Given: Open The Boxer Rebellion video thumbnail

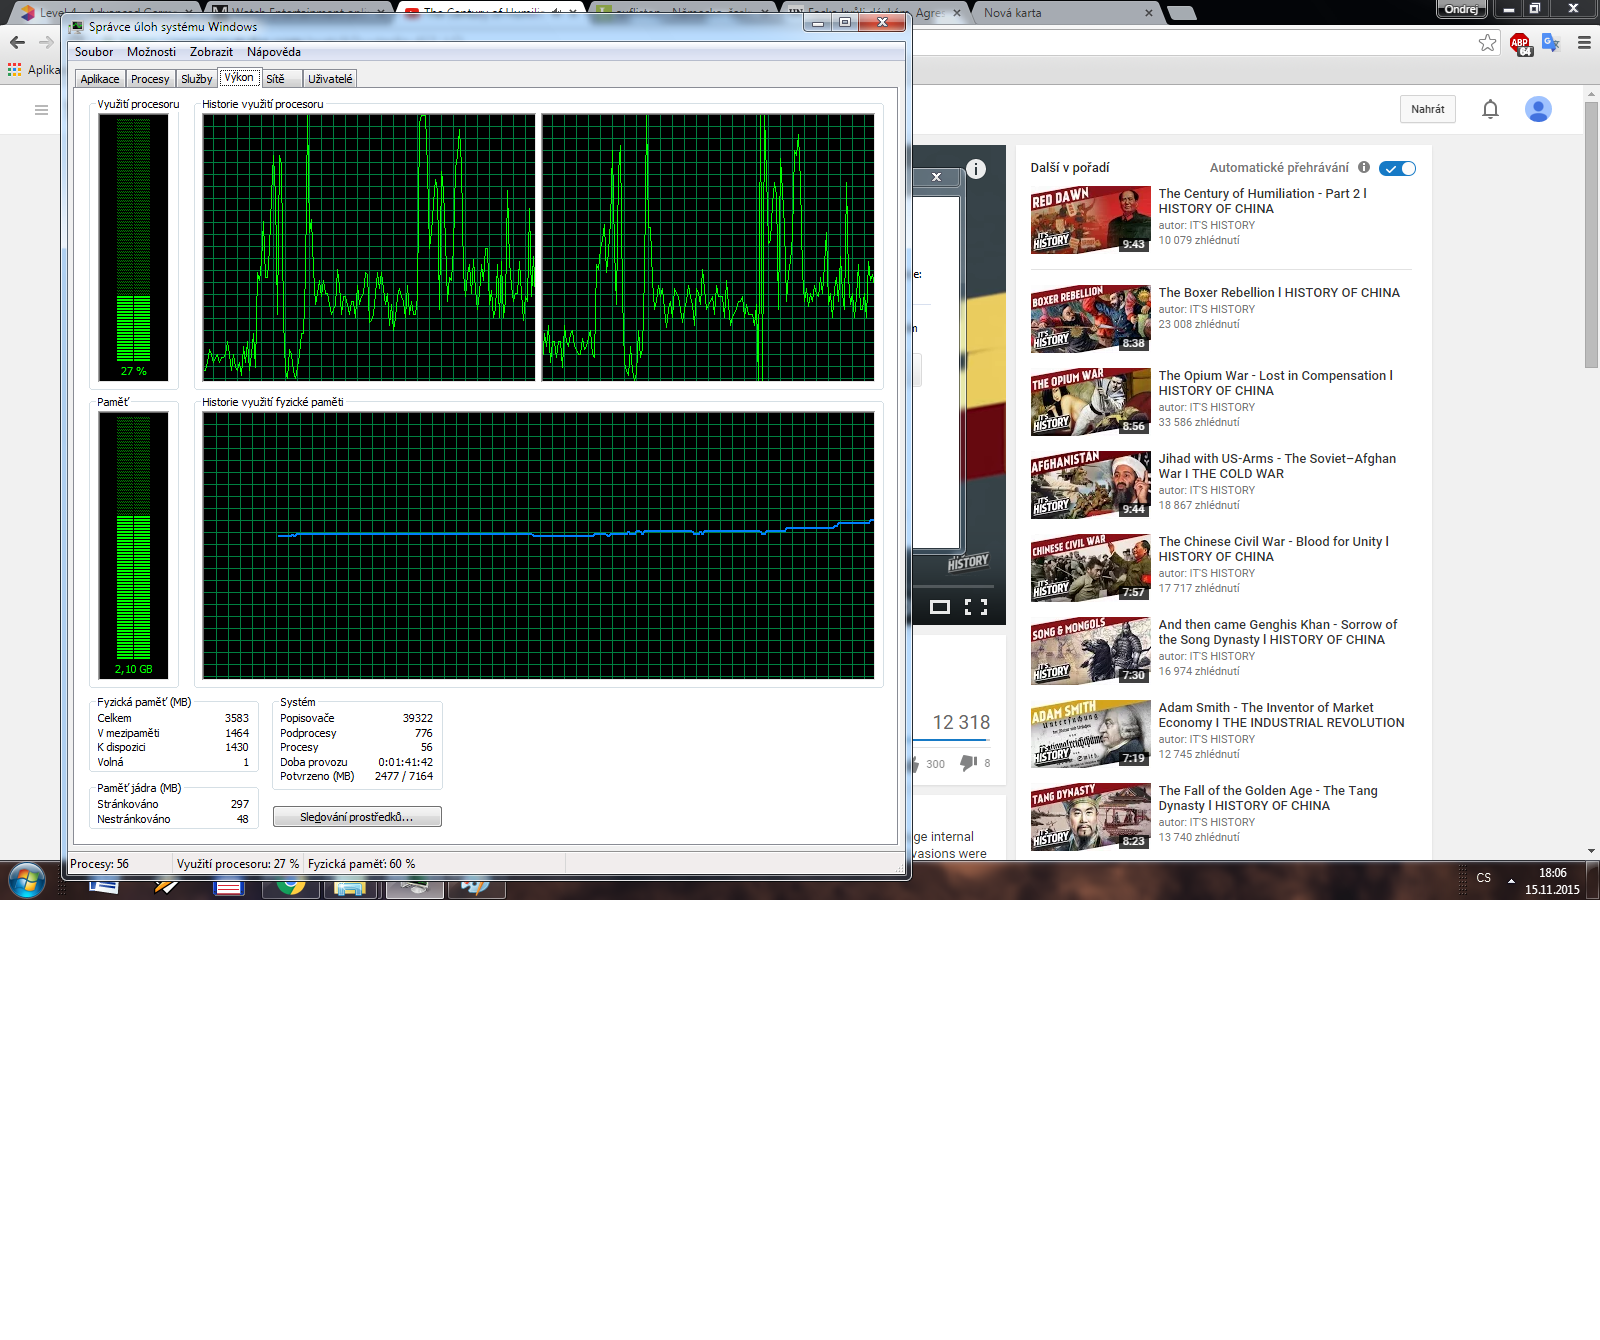Looking at the screenshot, I should click(1090, 318).
